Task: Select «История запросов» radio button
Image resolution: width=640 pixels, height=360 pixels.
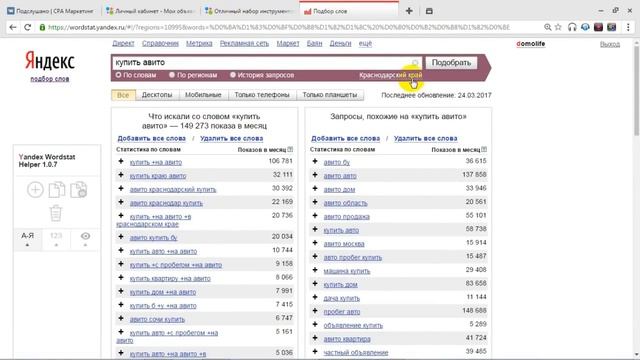Action: click(x=233, y=75)
